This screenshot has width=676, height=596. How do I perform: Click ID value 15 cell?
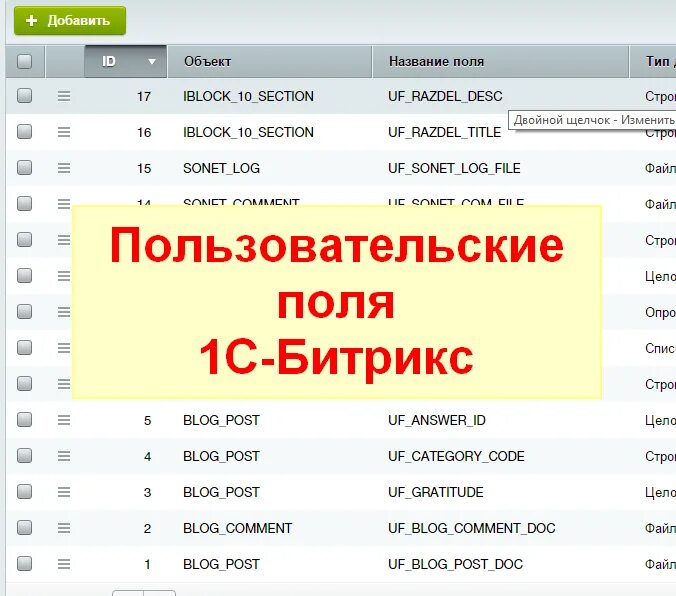click(x=144, y=168)
